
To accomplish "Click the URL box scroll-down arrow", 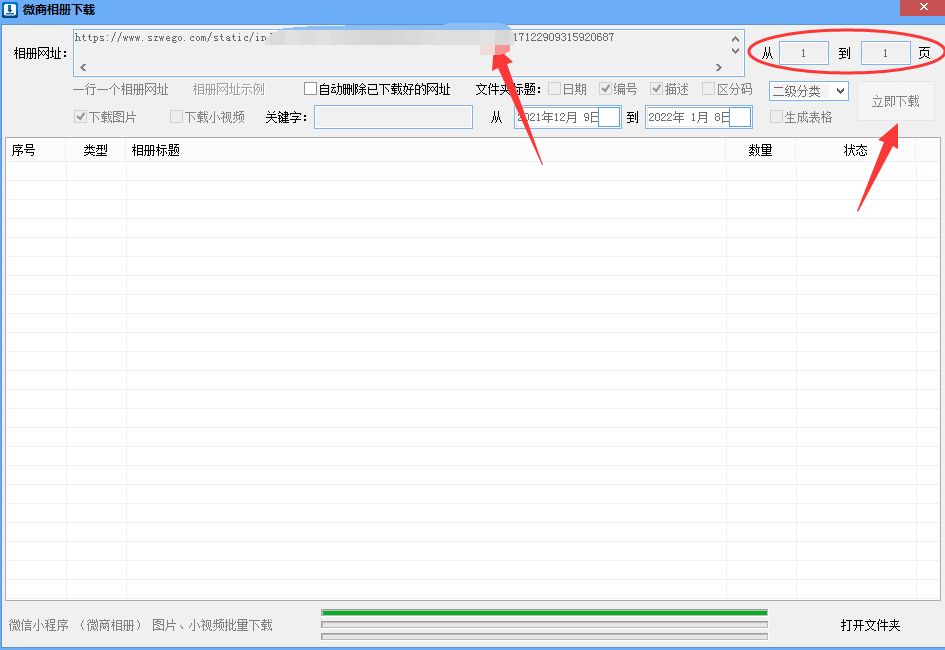I will [x=735, y=51].
